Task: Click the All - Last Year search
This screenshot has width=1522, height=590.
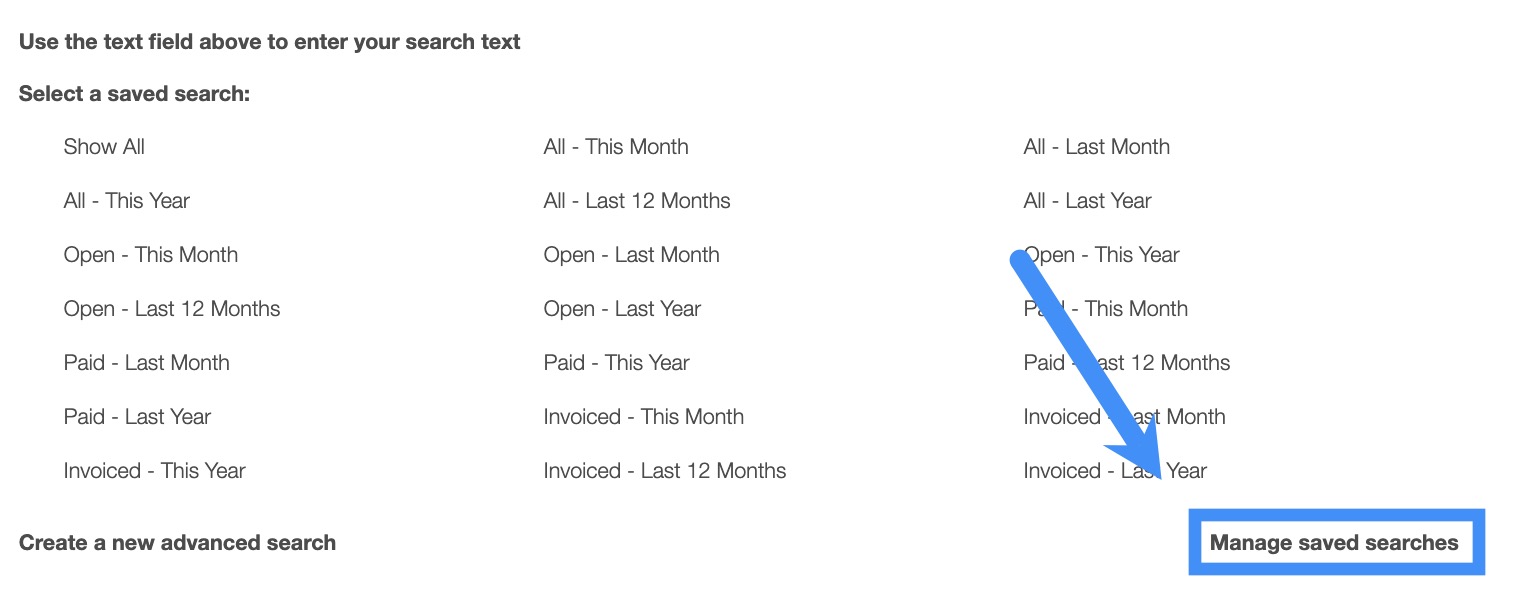Action: [1087, 201]
